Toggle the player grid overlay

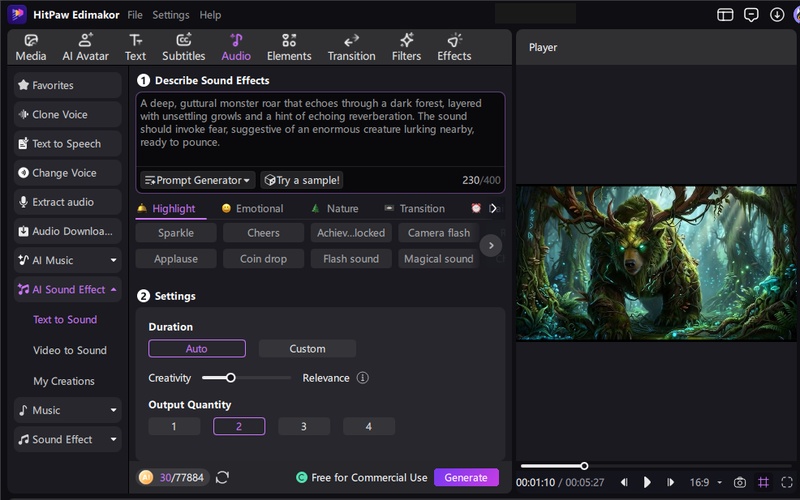click(763, 482)
